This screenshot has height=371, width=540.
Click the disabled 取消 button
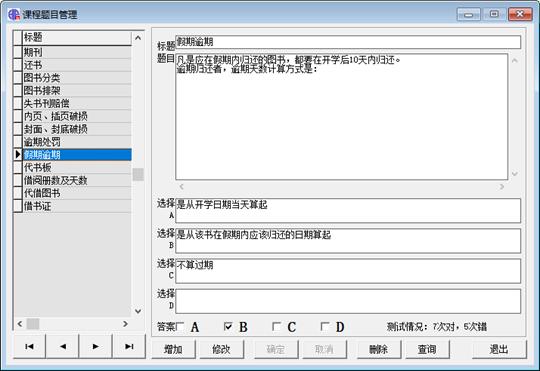[x=324, y=349]
